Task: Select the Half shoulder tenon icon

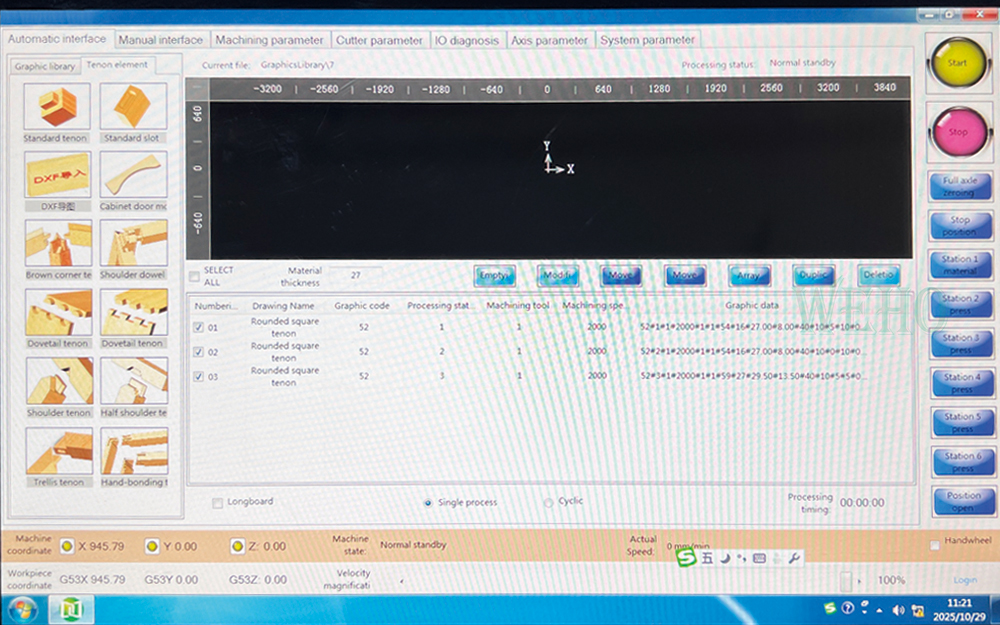Action: click(133, 381)
